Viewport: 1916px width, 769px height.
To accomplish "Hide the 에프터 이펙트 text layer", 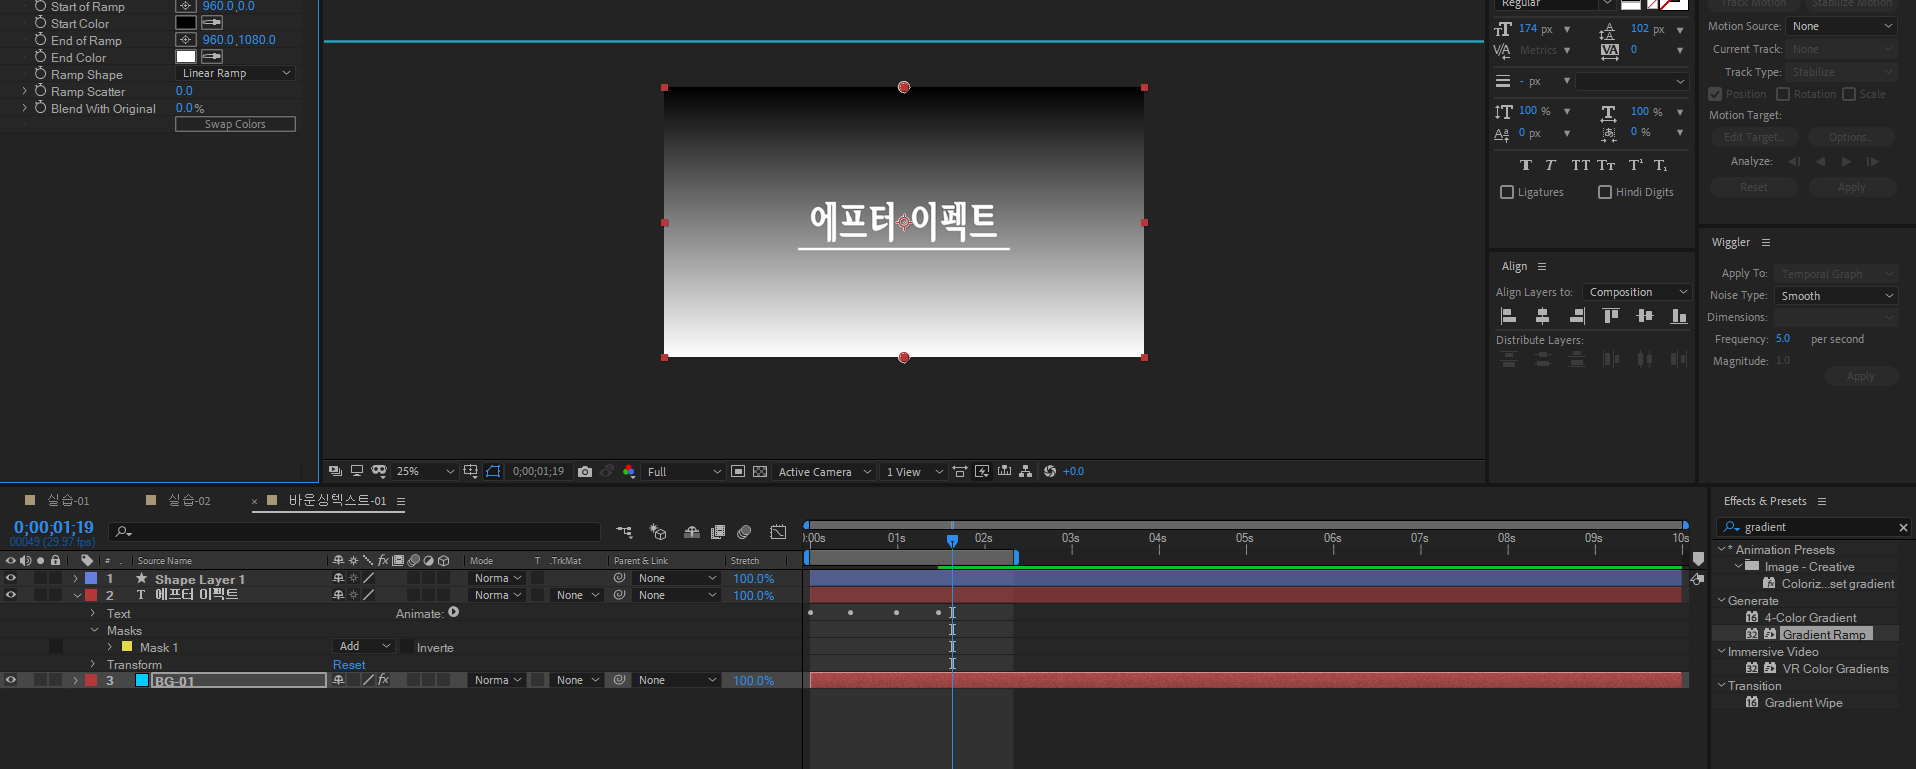I will [11, 595].
